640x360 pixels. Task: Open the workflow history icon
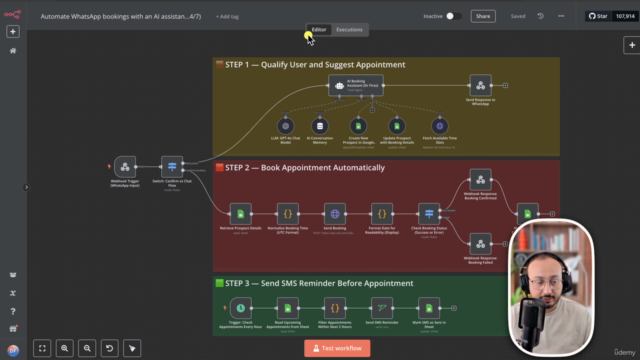[540, 16]
